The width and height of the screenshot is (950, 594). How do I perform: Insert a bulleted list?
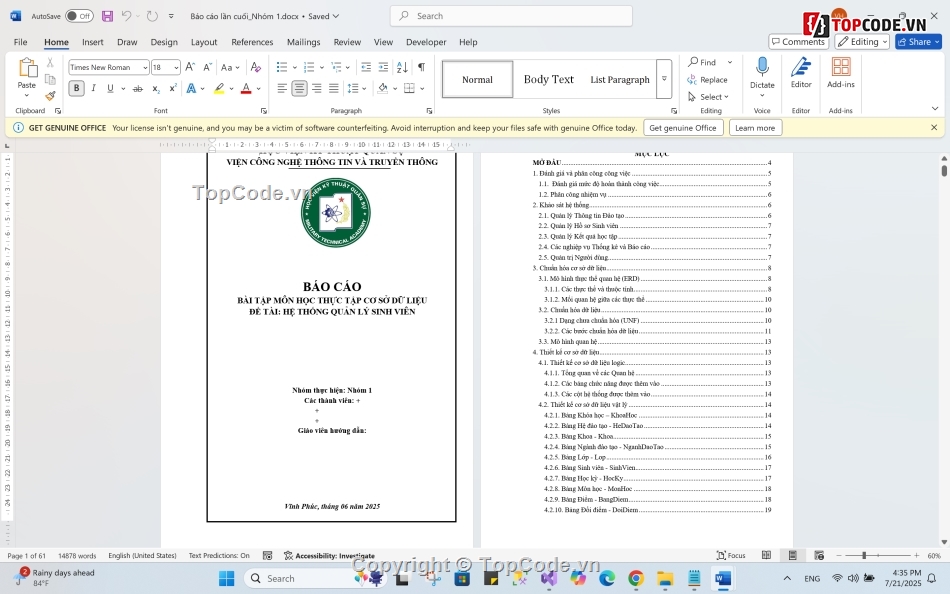point(282,67)
